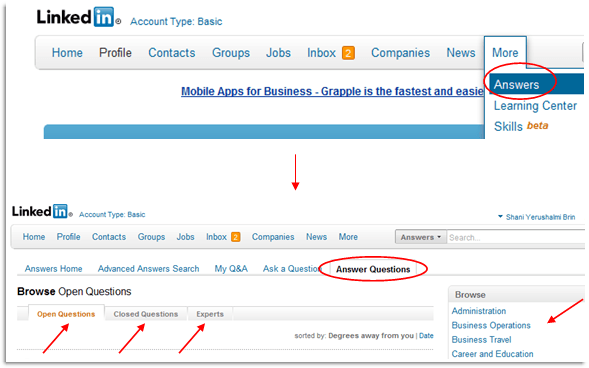Browse the Business Travel category
The image size is (589, 368).
482,339
